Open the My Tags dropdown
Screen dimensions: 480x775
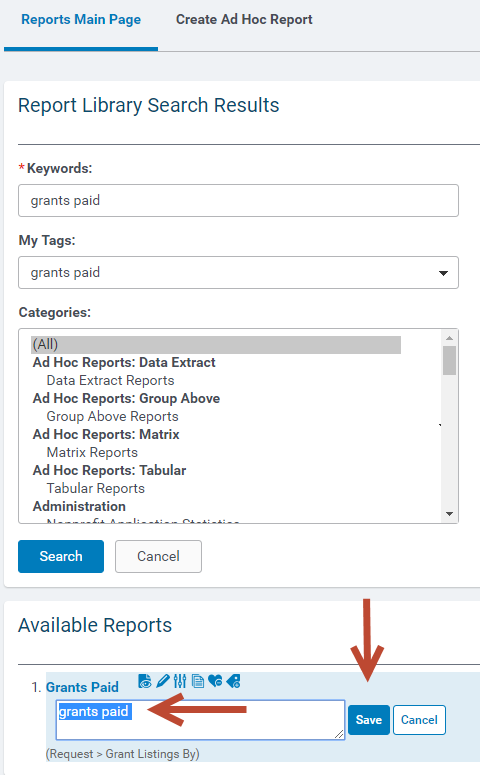[x=238, y=272]
